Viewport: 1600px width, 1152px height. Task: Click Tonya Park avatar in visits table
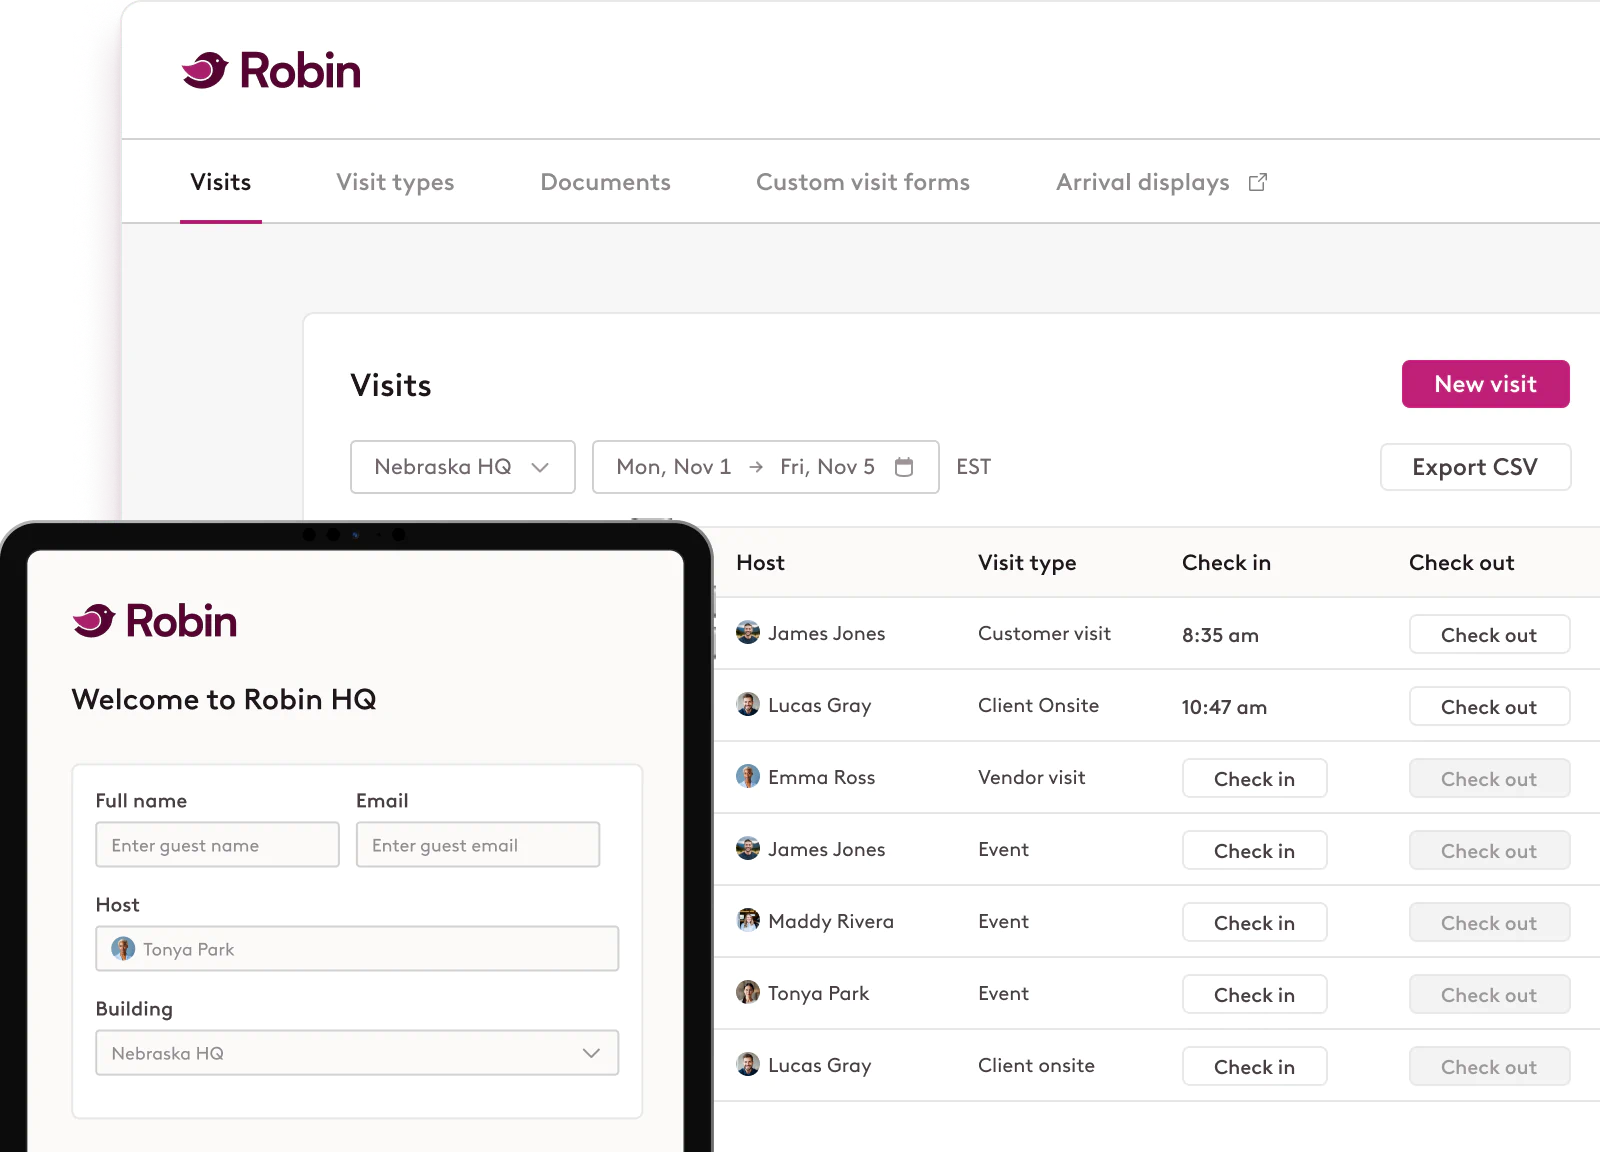click(x=748, y=993)
